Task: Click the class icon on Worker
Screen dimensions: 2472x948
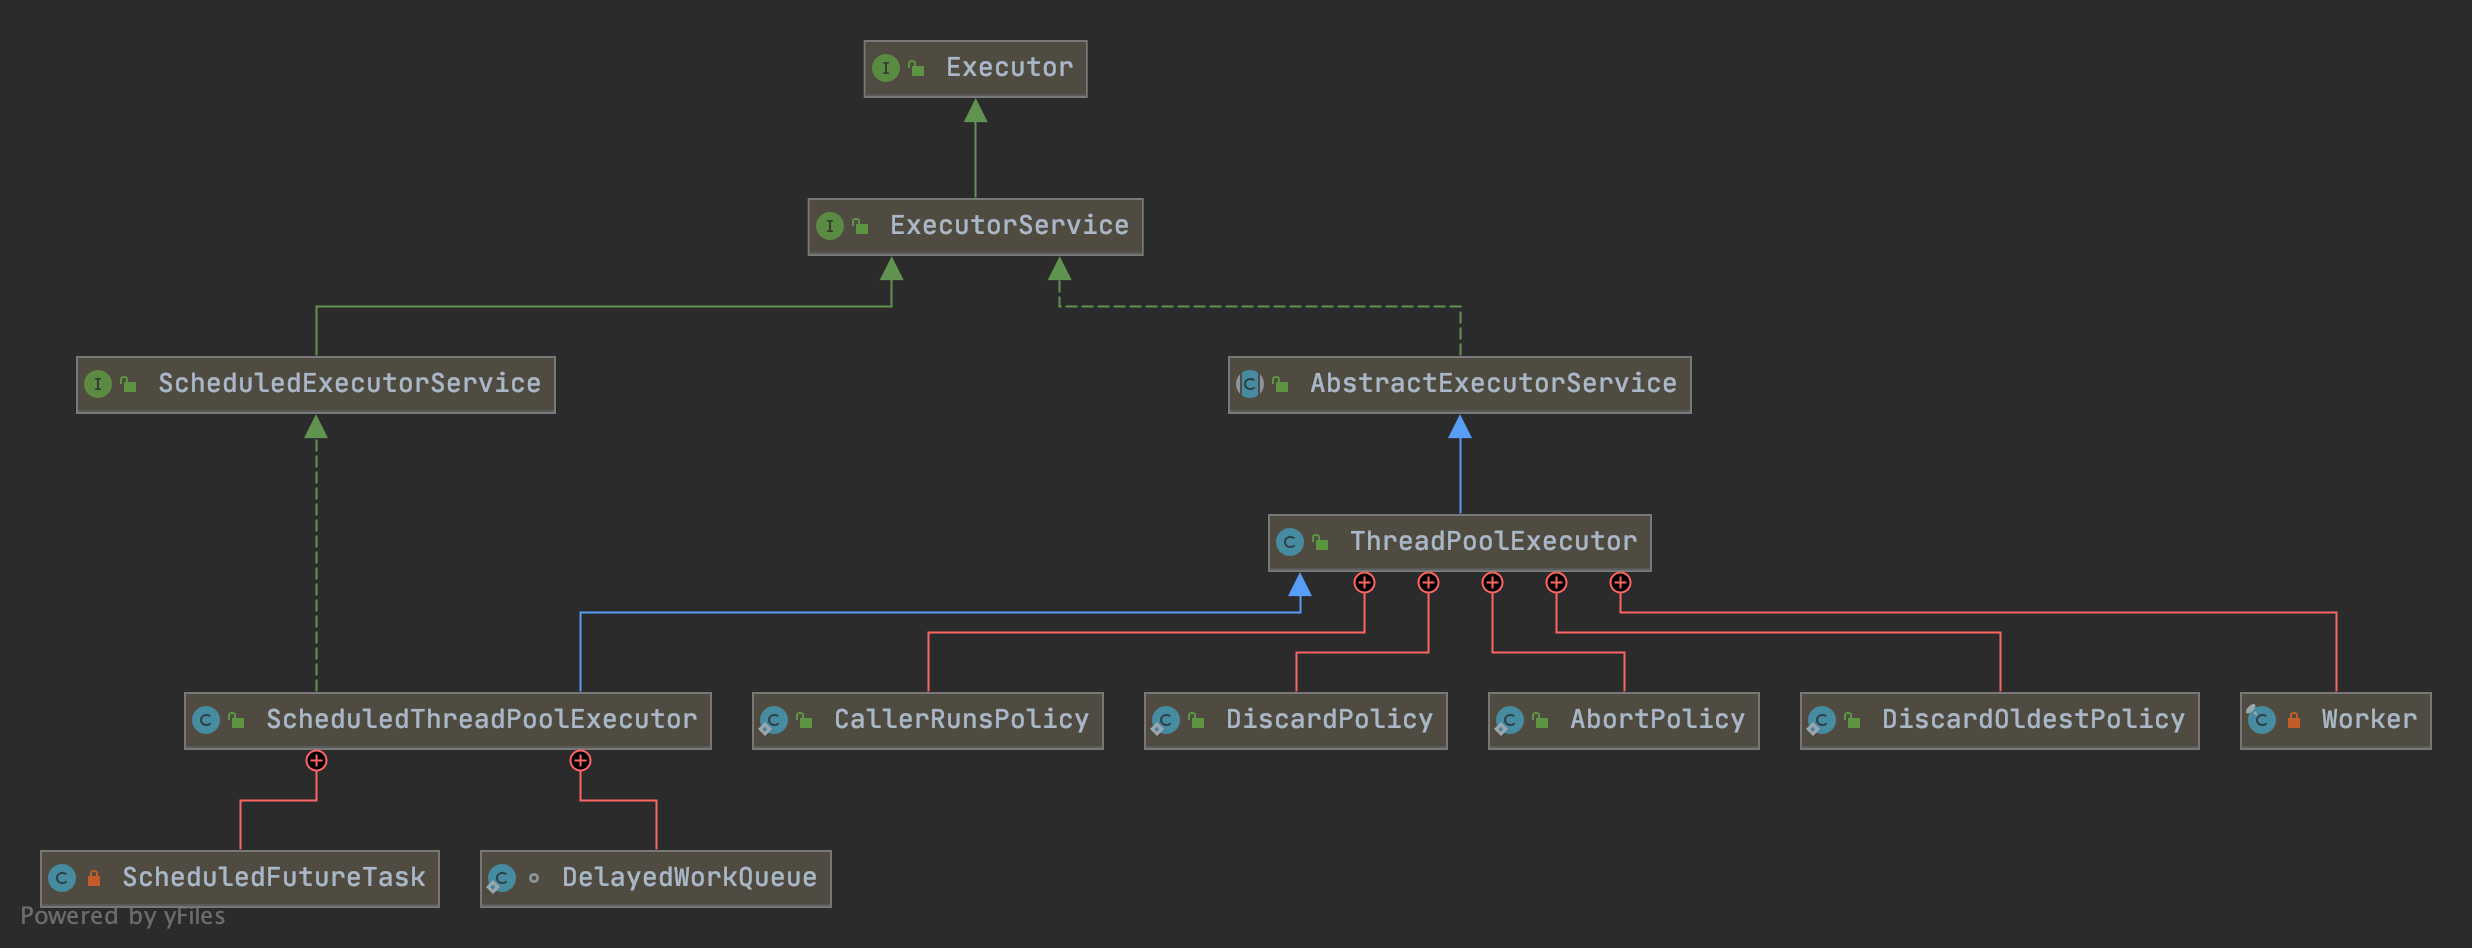Action: click(2261, 719)
